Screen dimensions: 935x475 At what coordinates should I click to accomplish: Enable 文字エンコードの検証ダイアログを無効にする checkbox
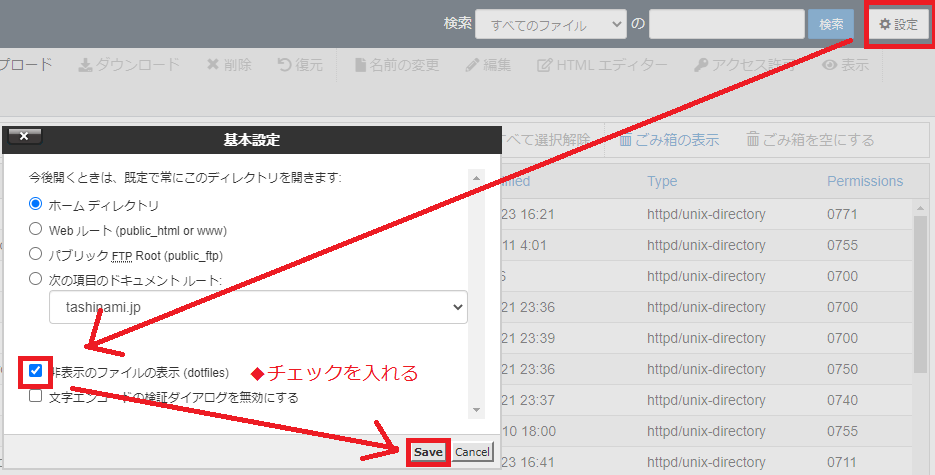pyautogui.click(x=36, y=396)
